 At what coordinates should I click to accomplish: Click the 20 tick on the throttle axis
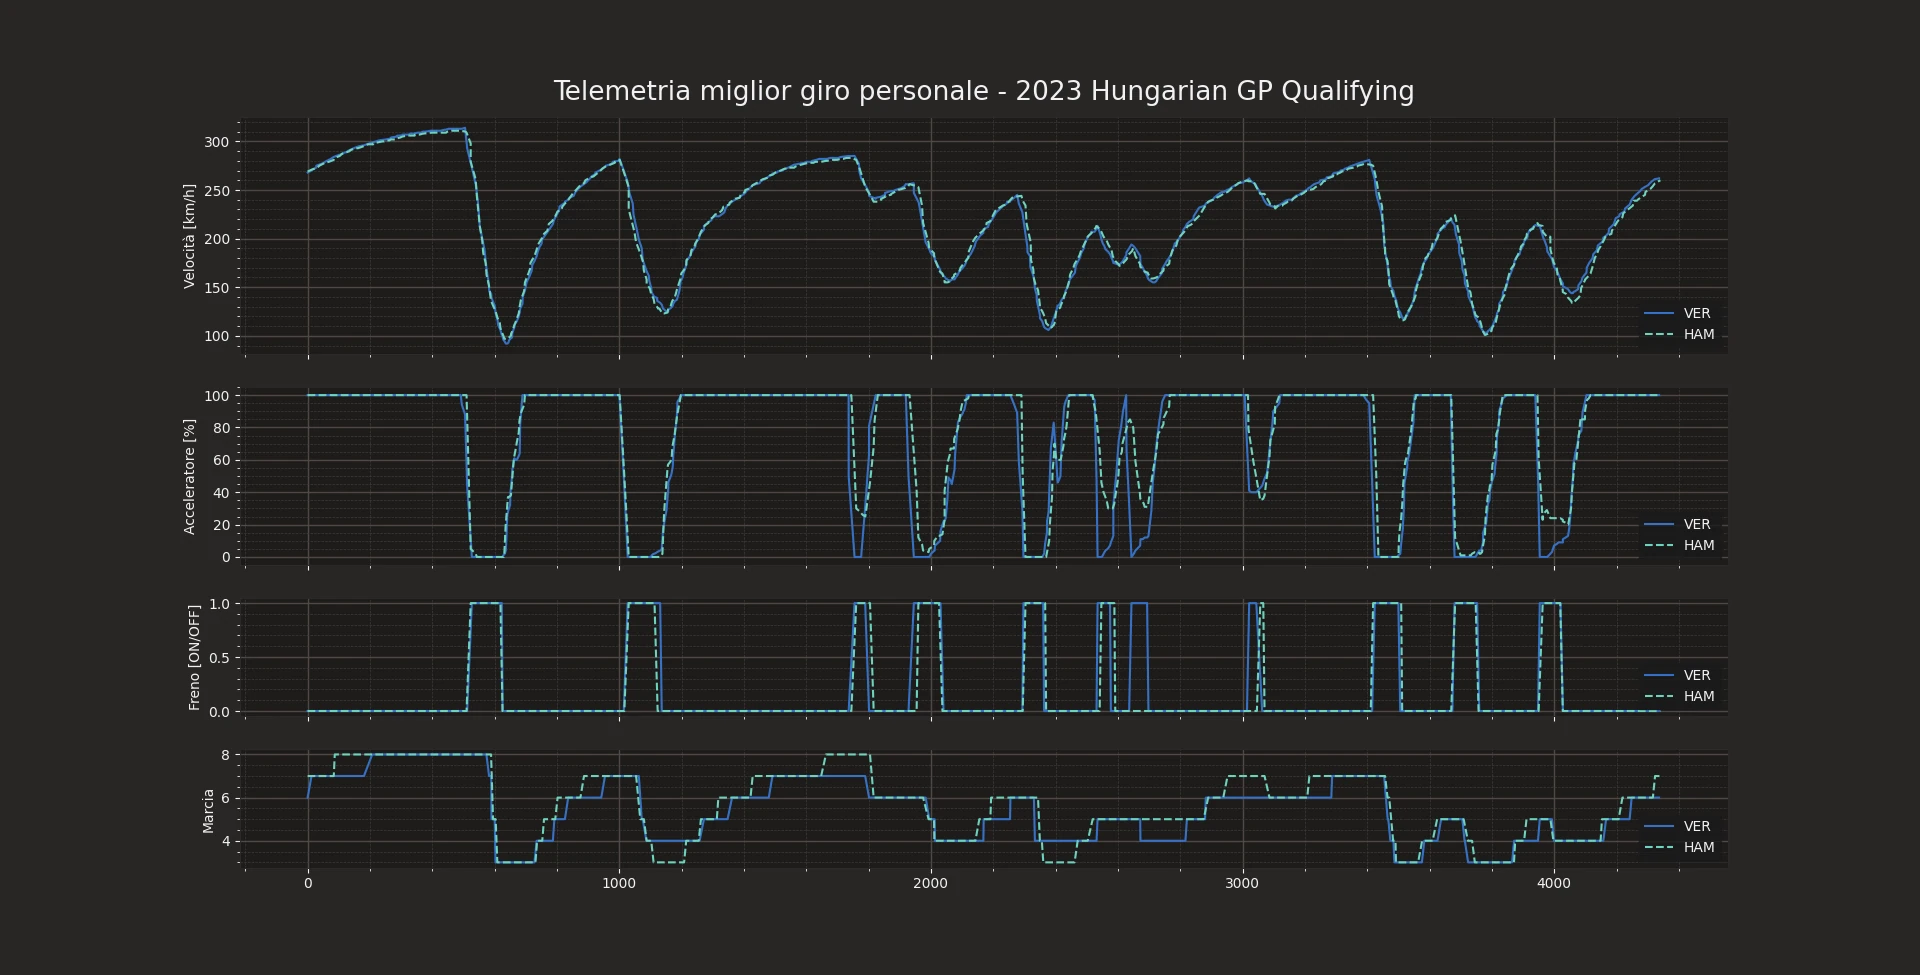click(221, 525)
